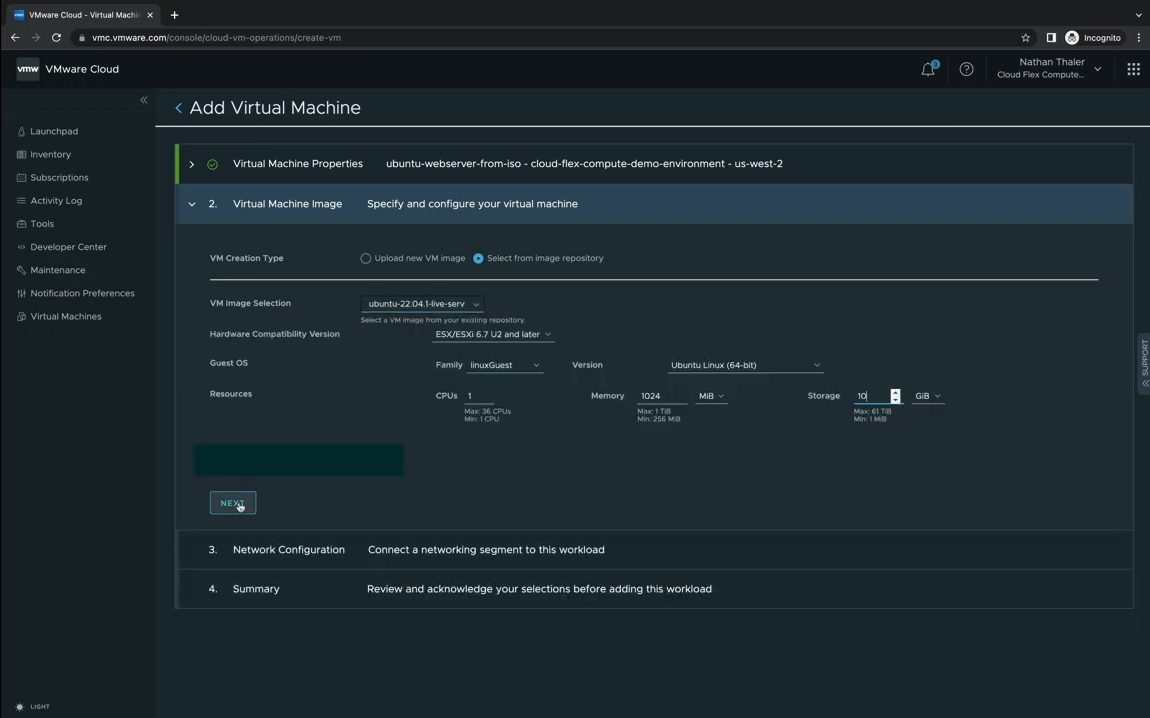Open Developer Center in the sidebar
1150x718 pixels.
[68, 247]
